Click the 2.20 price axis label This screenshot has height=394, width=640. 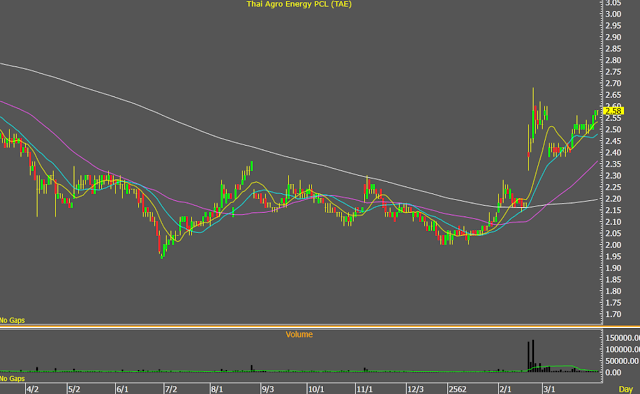613,199
